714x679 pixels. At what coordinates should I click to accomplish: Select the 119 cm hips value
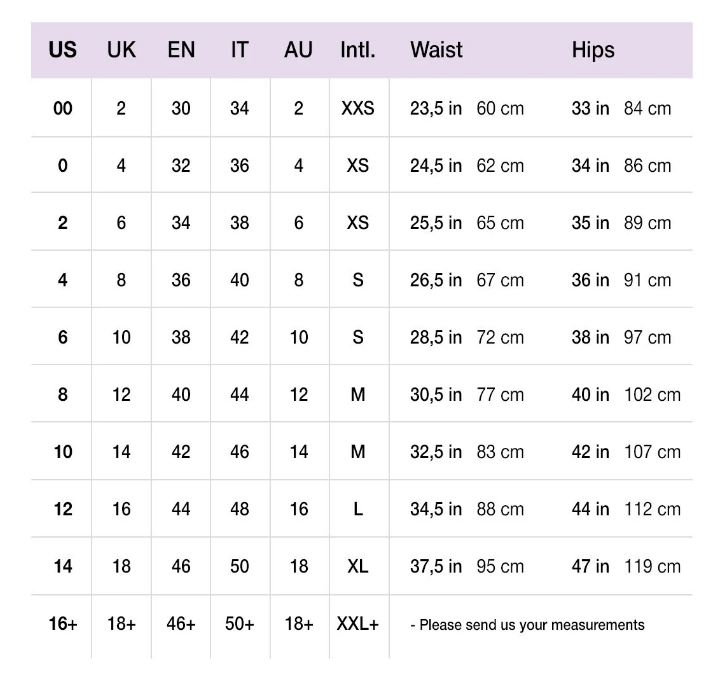(x=652, y=567)
